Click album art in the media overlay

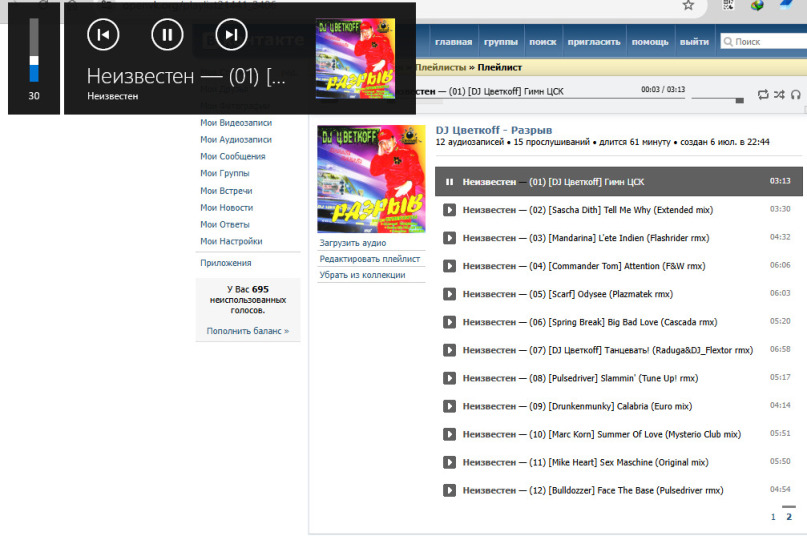[x=355, y=58]
